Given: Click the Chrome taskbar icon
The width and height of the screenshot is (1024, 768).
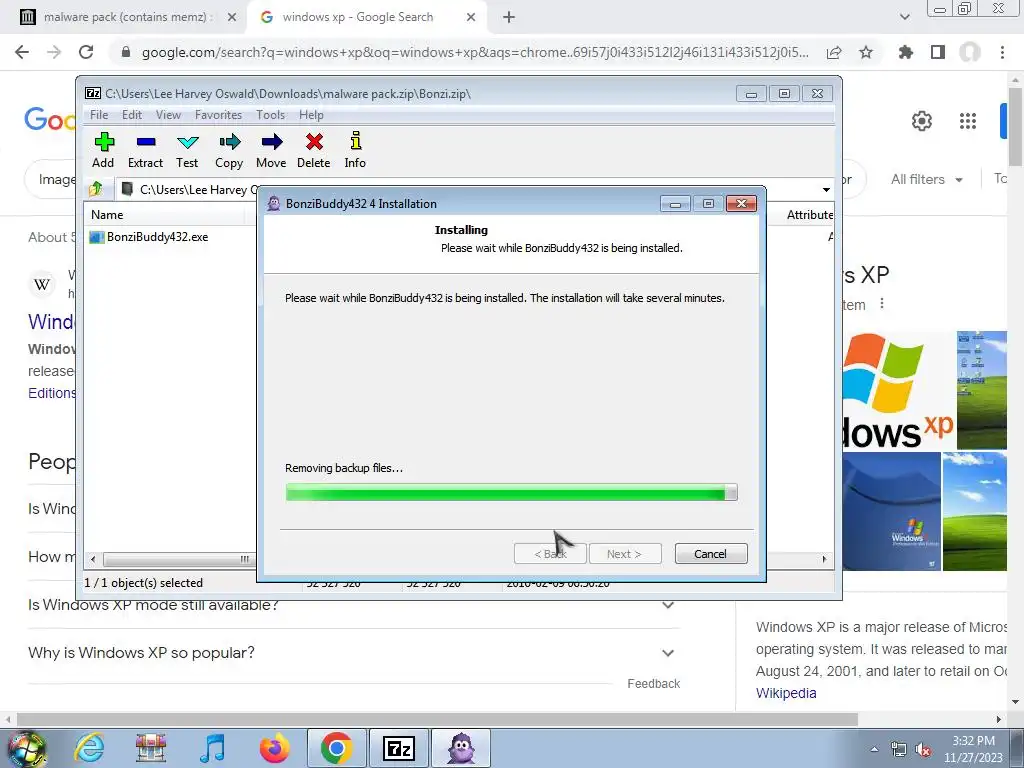Looking at the screenshot, I should pyautogui.click(x=337, y=748).
